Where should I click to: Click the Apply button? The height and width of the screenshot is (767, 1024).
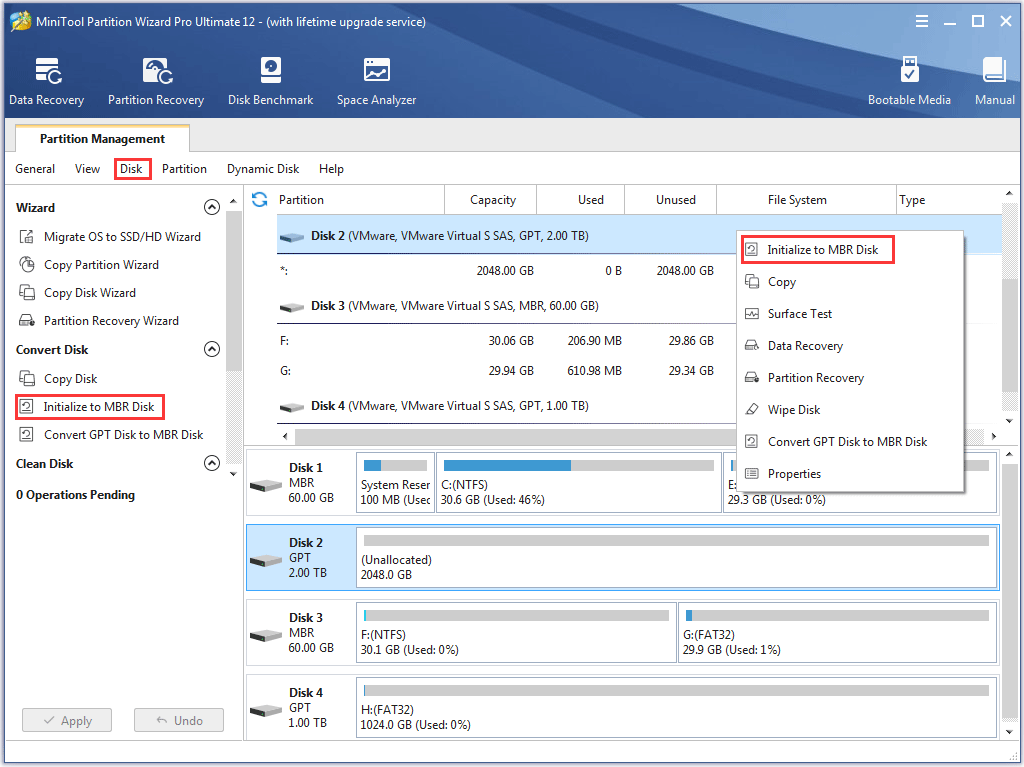click(67, 720)
